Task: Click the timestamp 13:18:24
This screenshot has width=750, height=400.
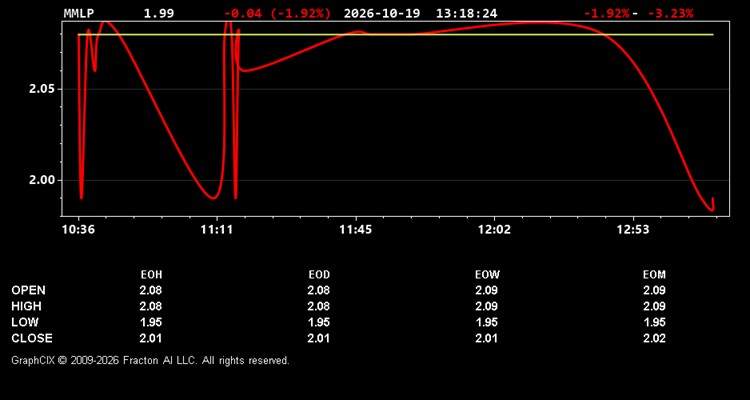Action: 466,13
